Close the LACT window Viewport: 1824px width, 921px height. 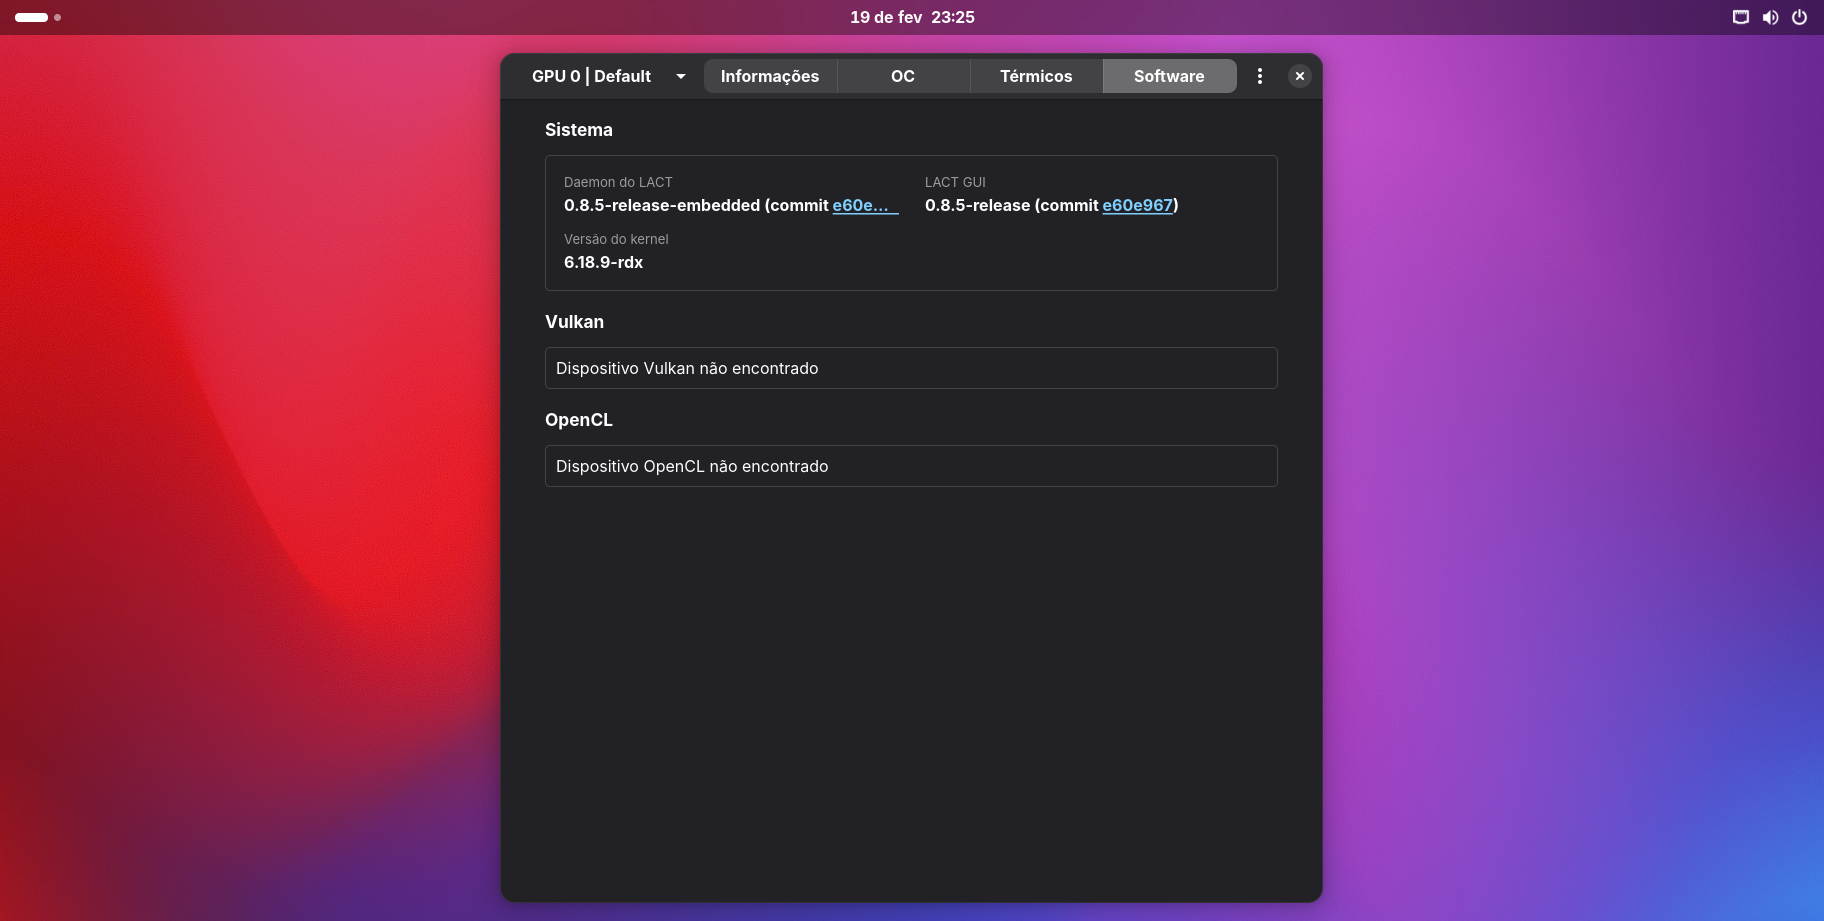pos(1299,76)
